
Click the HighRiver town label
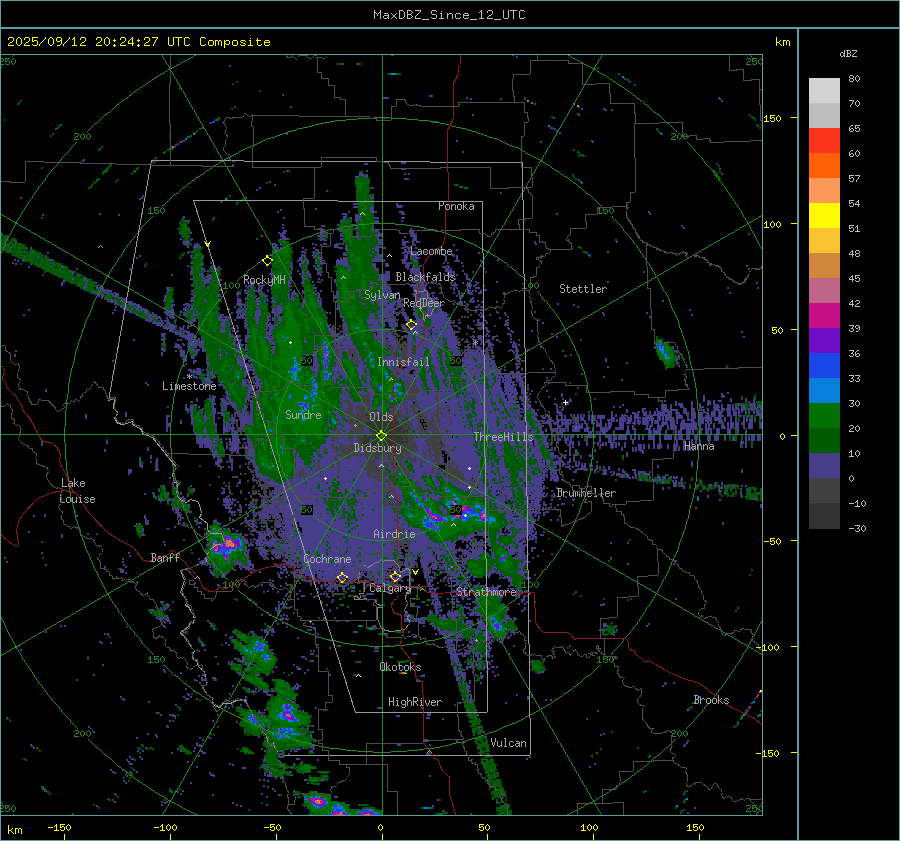coord(415,702)
